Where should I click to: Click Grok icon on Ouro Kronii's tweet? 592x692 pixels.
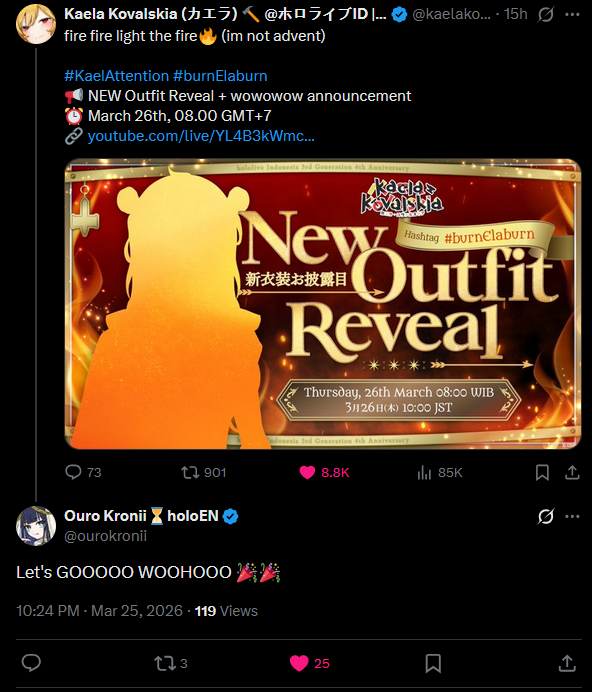coord(546,516)
